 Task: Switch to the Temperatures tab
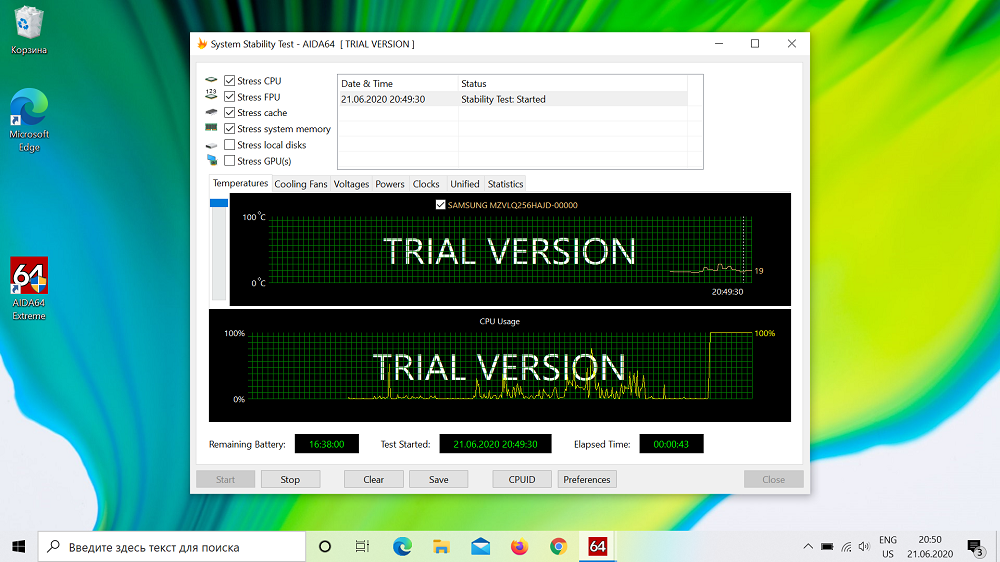[x=240, y=183]
